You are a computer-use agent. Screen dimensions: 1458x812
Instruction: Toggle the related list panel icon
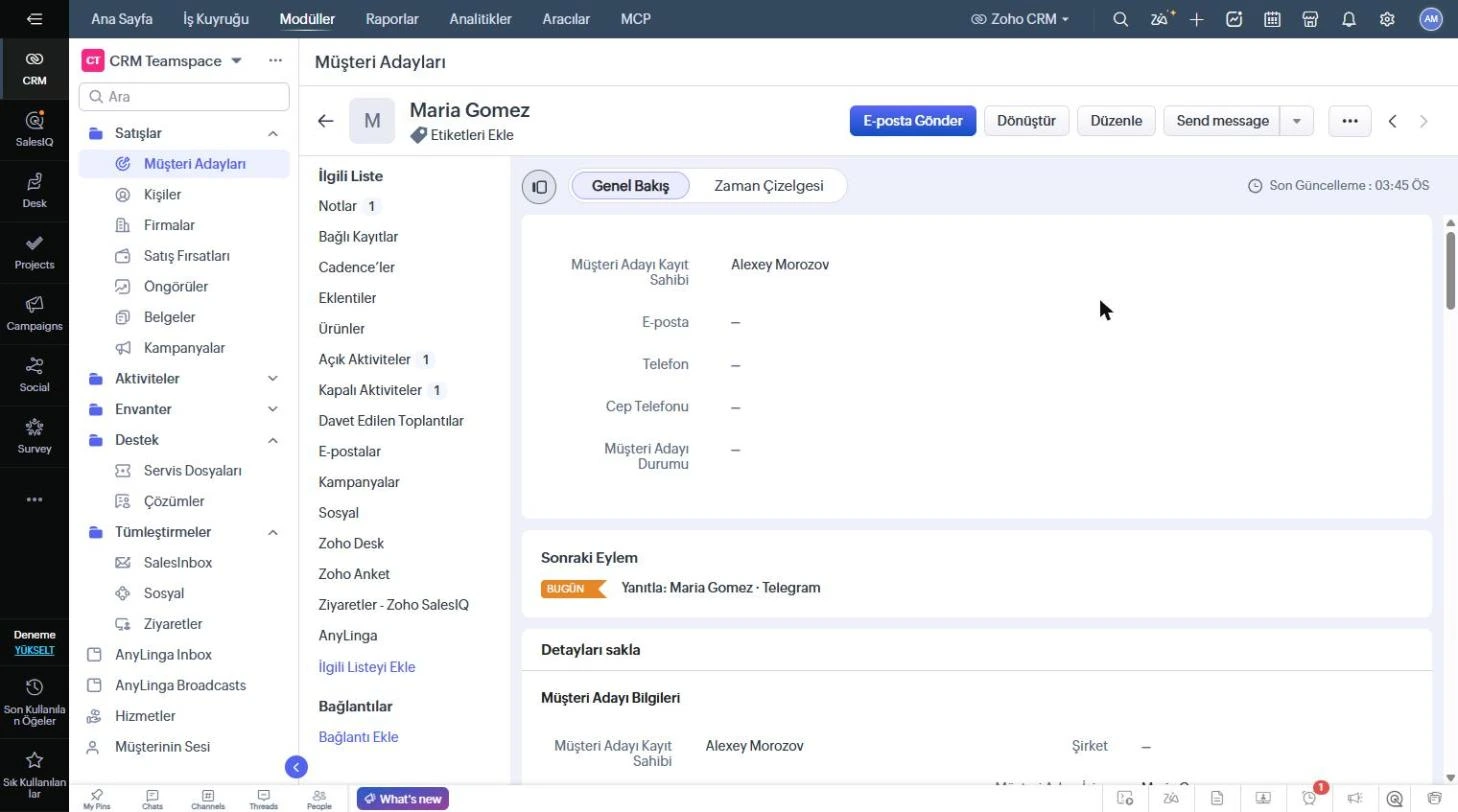pyautogui.click(x=539, y=186)
